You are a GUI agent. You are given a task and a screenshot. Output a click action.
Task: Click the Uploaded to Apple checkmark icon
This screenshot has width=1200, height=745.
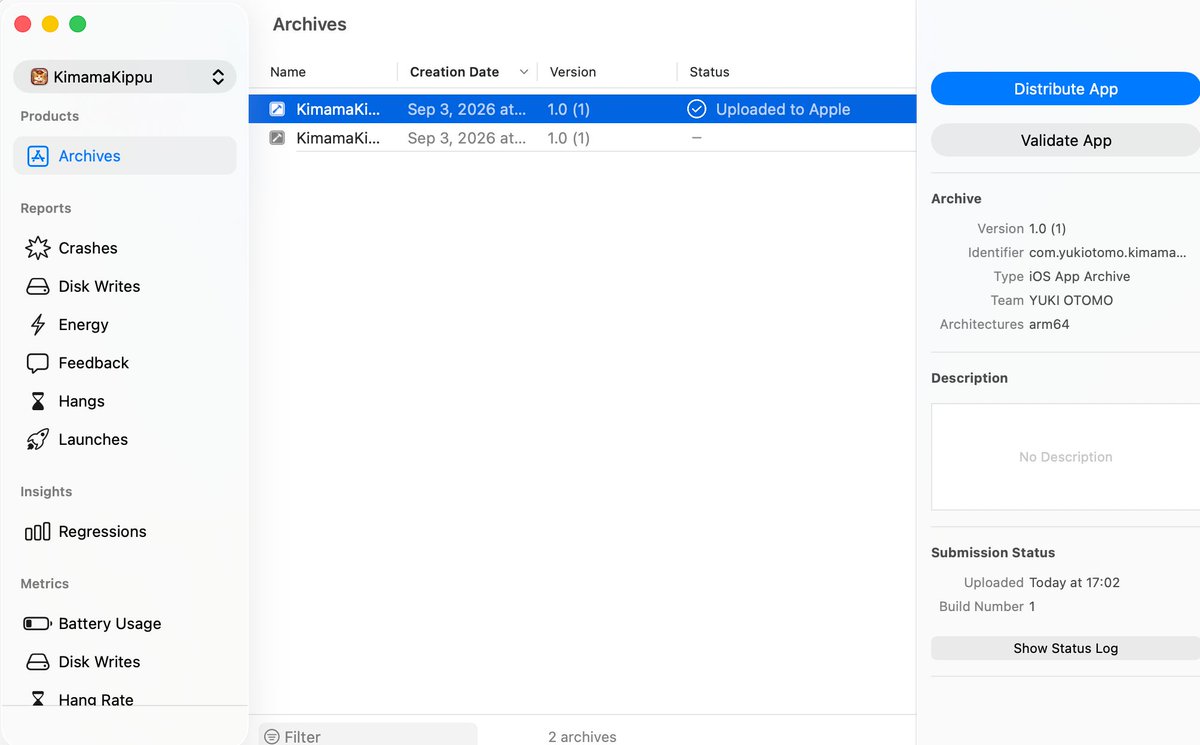(x=697, y=110)
